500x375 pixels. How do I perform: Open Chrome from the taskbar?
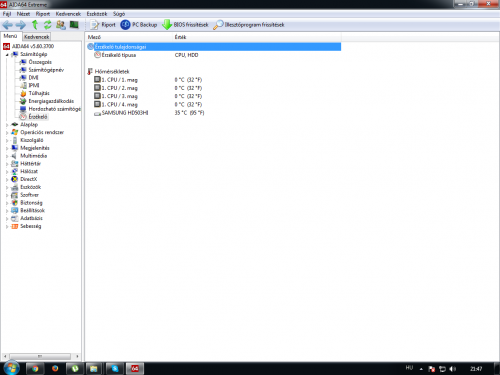coord(35,368)
